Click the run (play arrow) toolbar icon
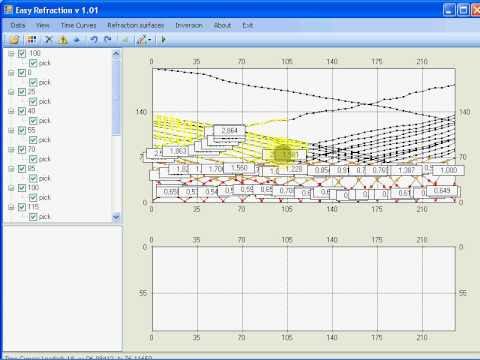 coord(163,40)
